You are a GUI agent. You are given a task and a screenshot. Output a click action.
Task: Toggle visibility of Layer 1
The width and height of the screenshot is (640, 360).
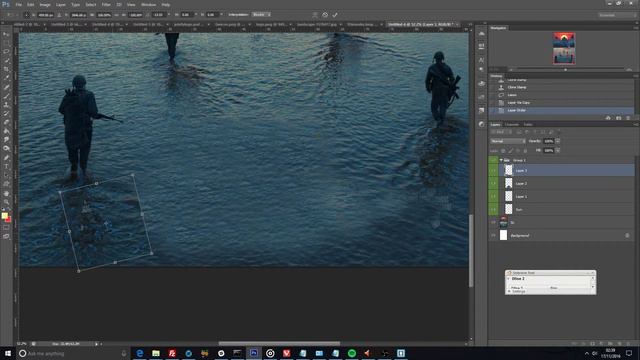coord(493,197)
